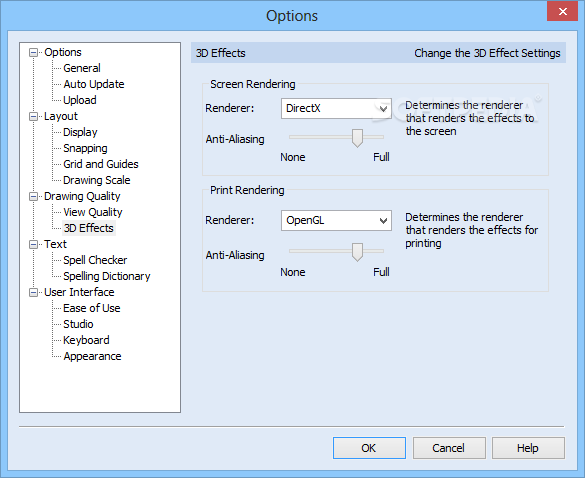The width and height of the screenshot is (585, 478).
Task: Select Appearance settings
Action: pyautogui.click(x=92, y=356)
